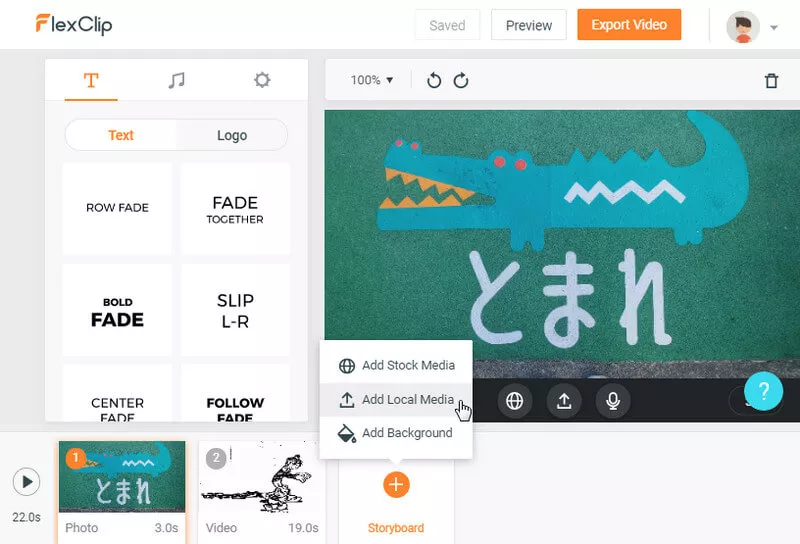Click the Saved button
Viewport: 800px width, 544px height.
(447, 25)
